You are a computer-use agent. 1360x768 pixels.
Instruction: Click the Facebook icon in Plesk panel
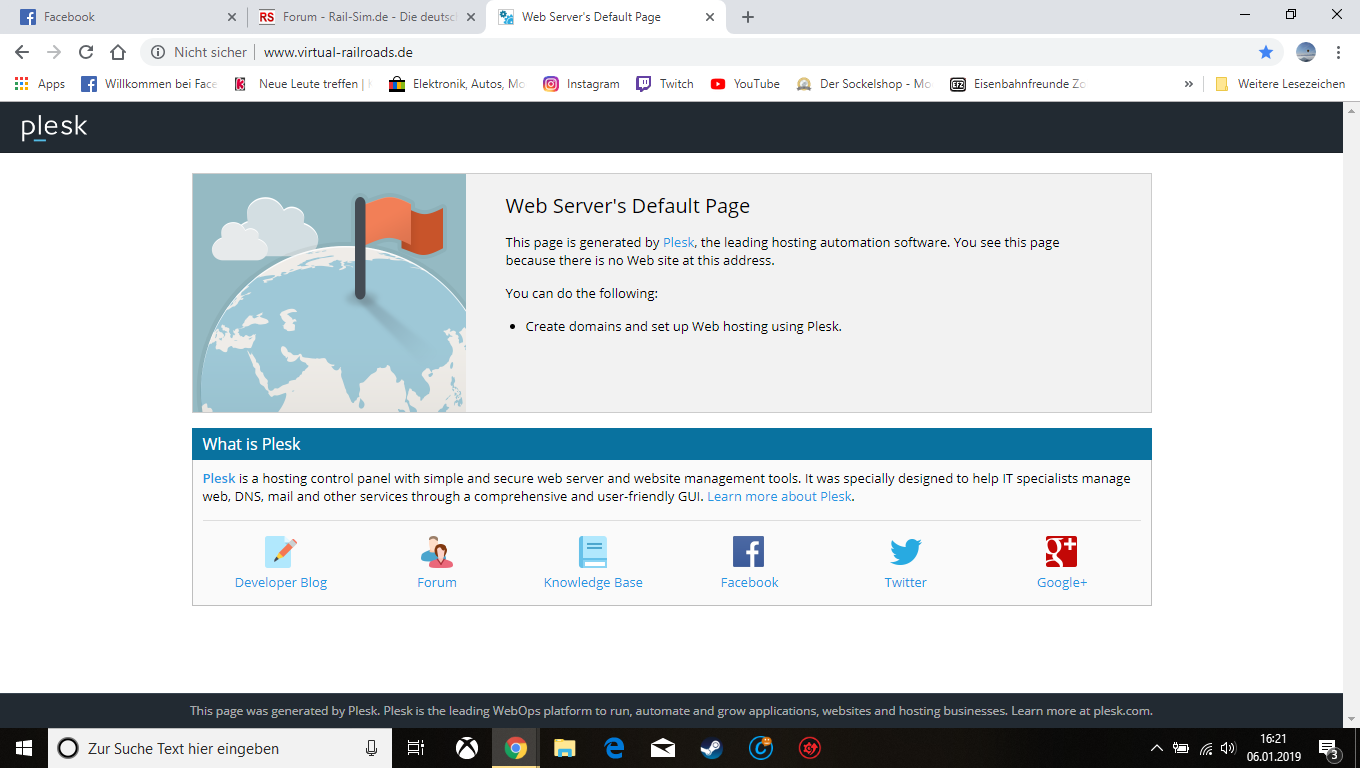click(x=749, y=552)
